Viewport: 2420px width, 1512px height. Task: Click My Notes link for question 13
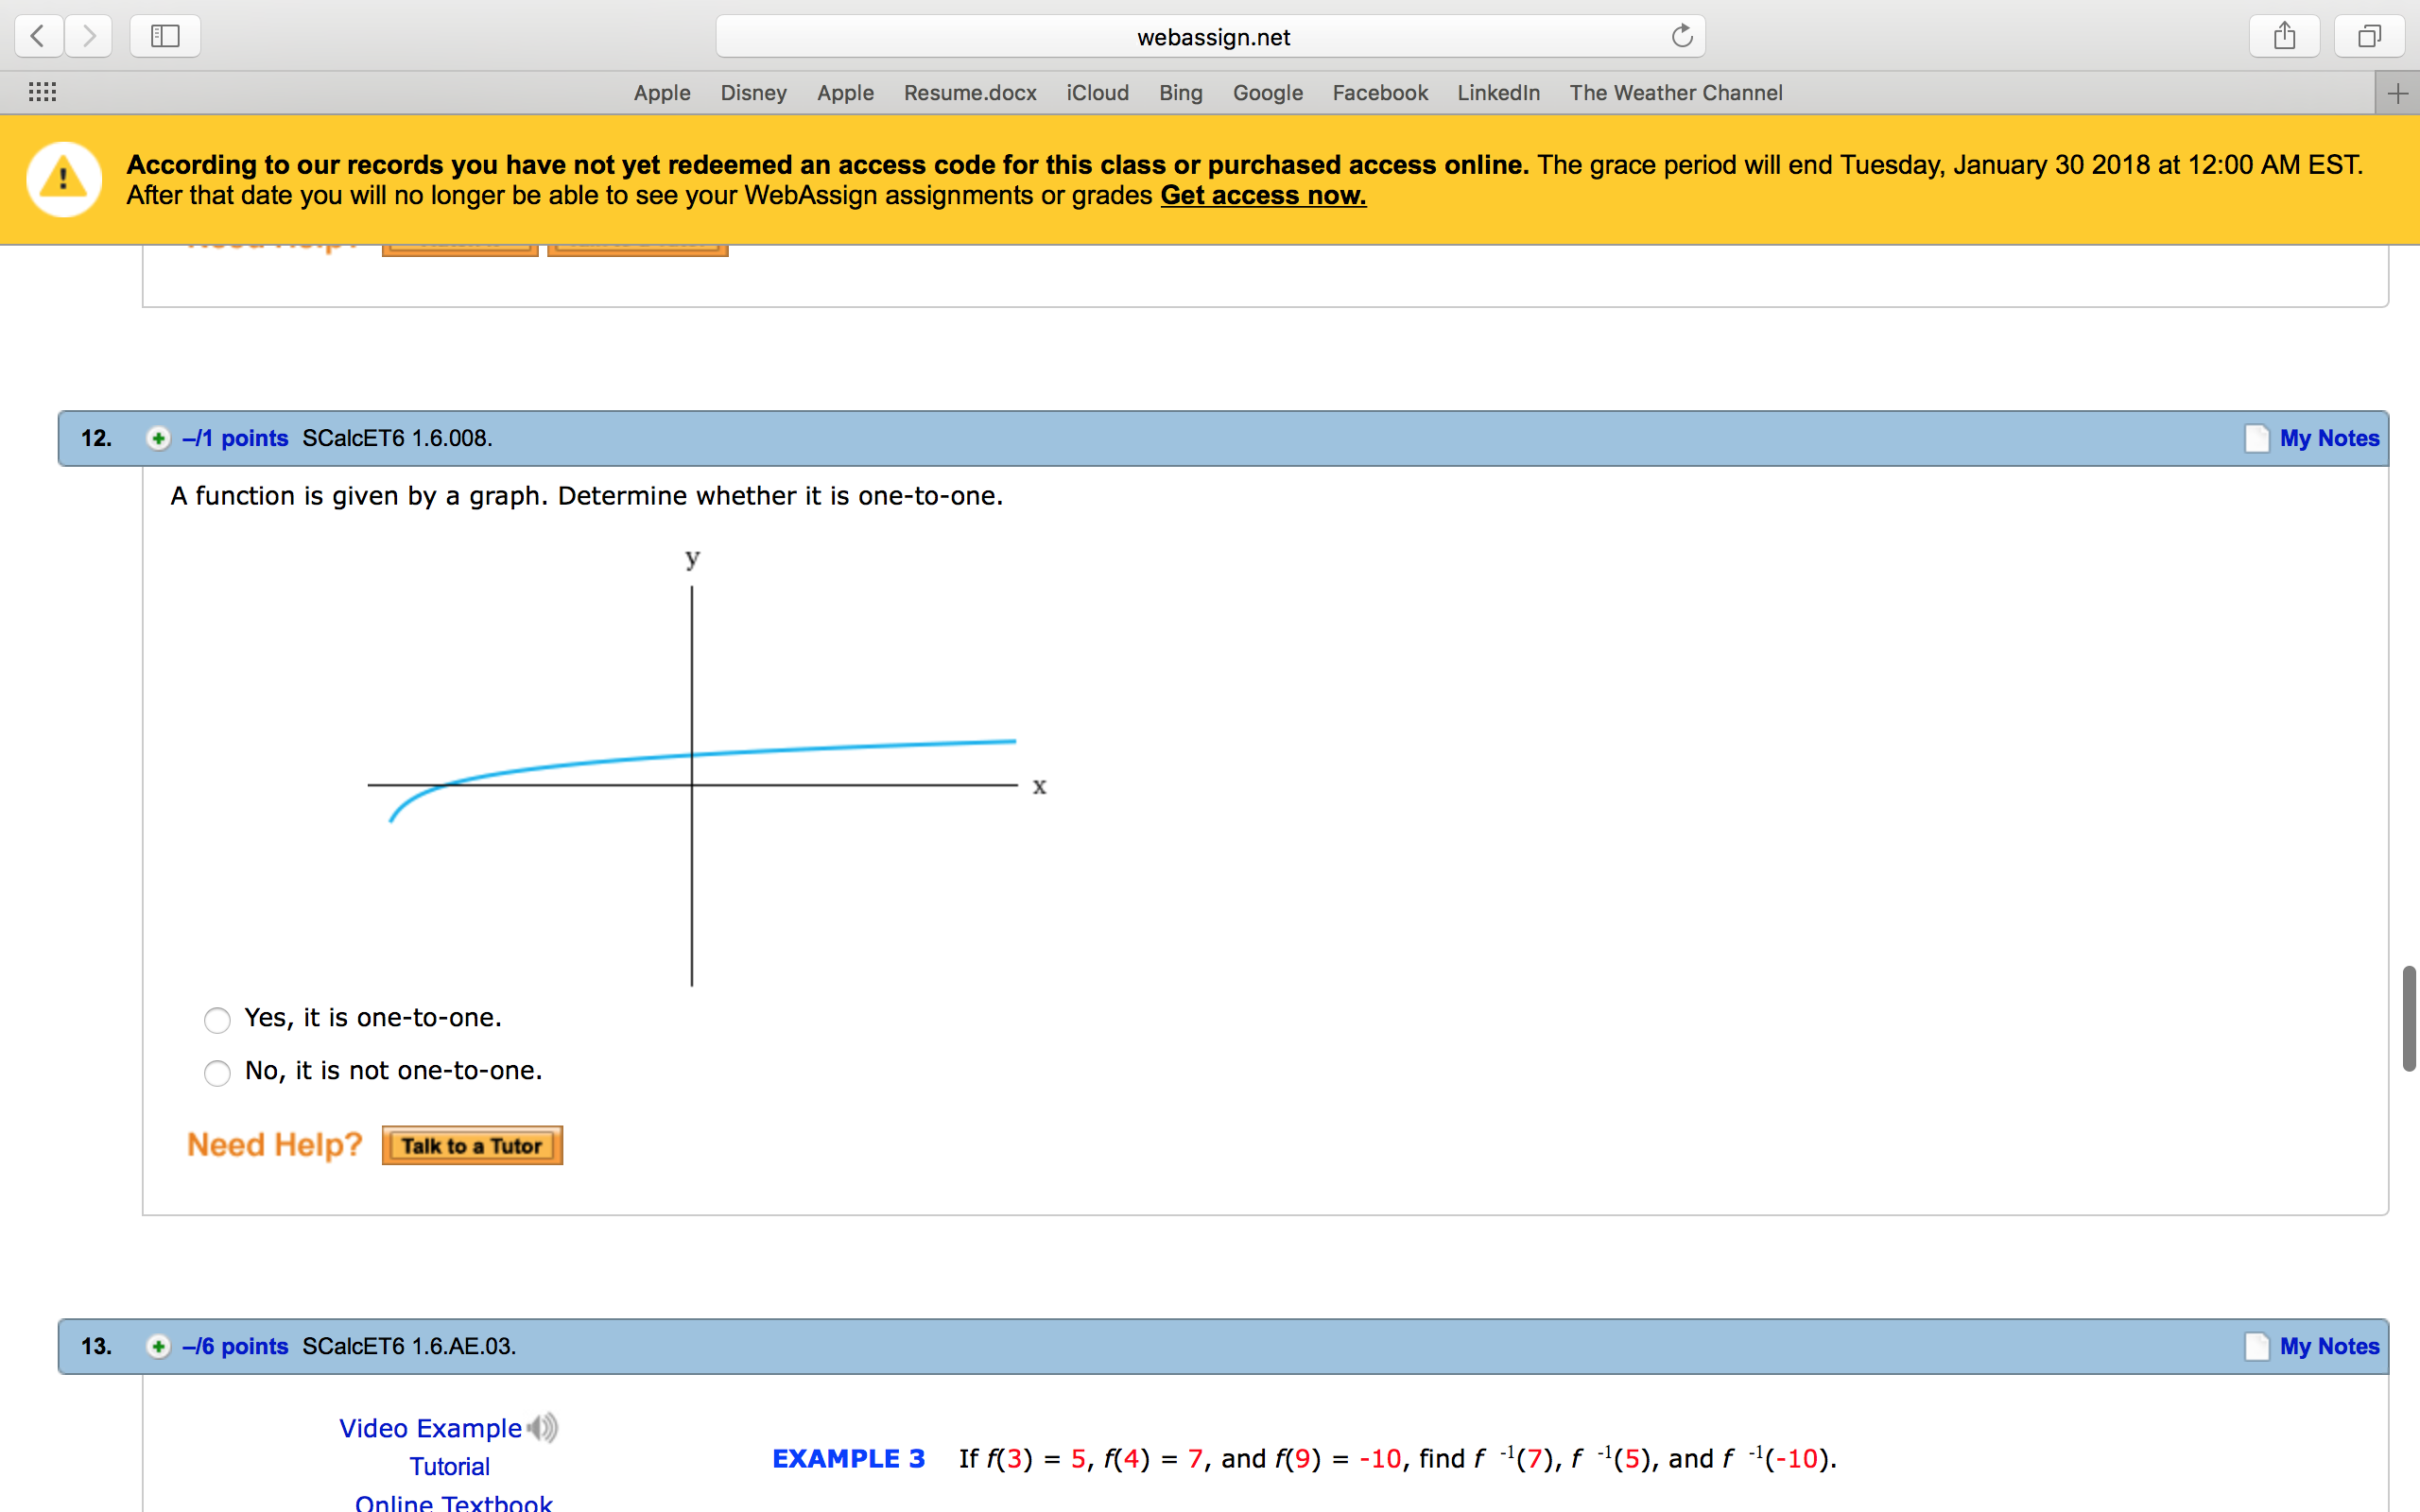tap(2329, 1346)
